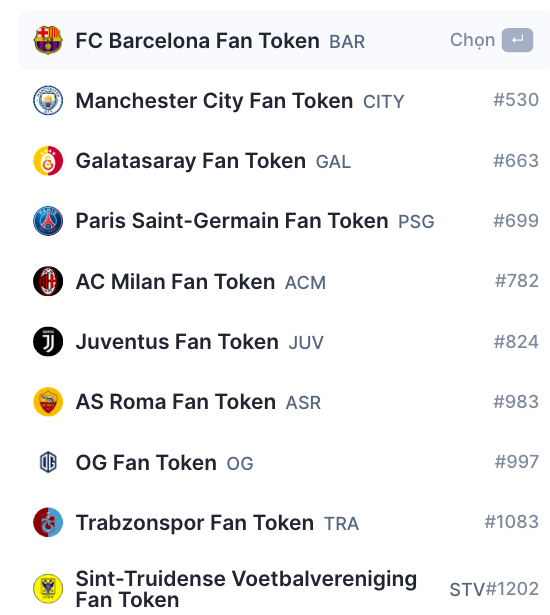Click the Enter key icon beside Chọn
The height and width of the screenshot is (615, 550).
point(517,40)
